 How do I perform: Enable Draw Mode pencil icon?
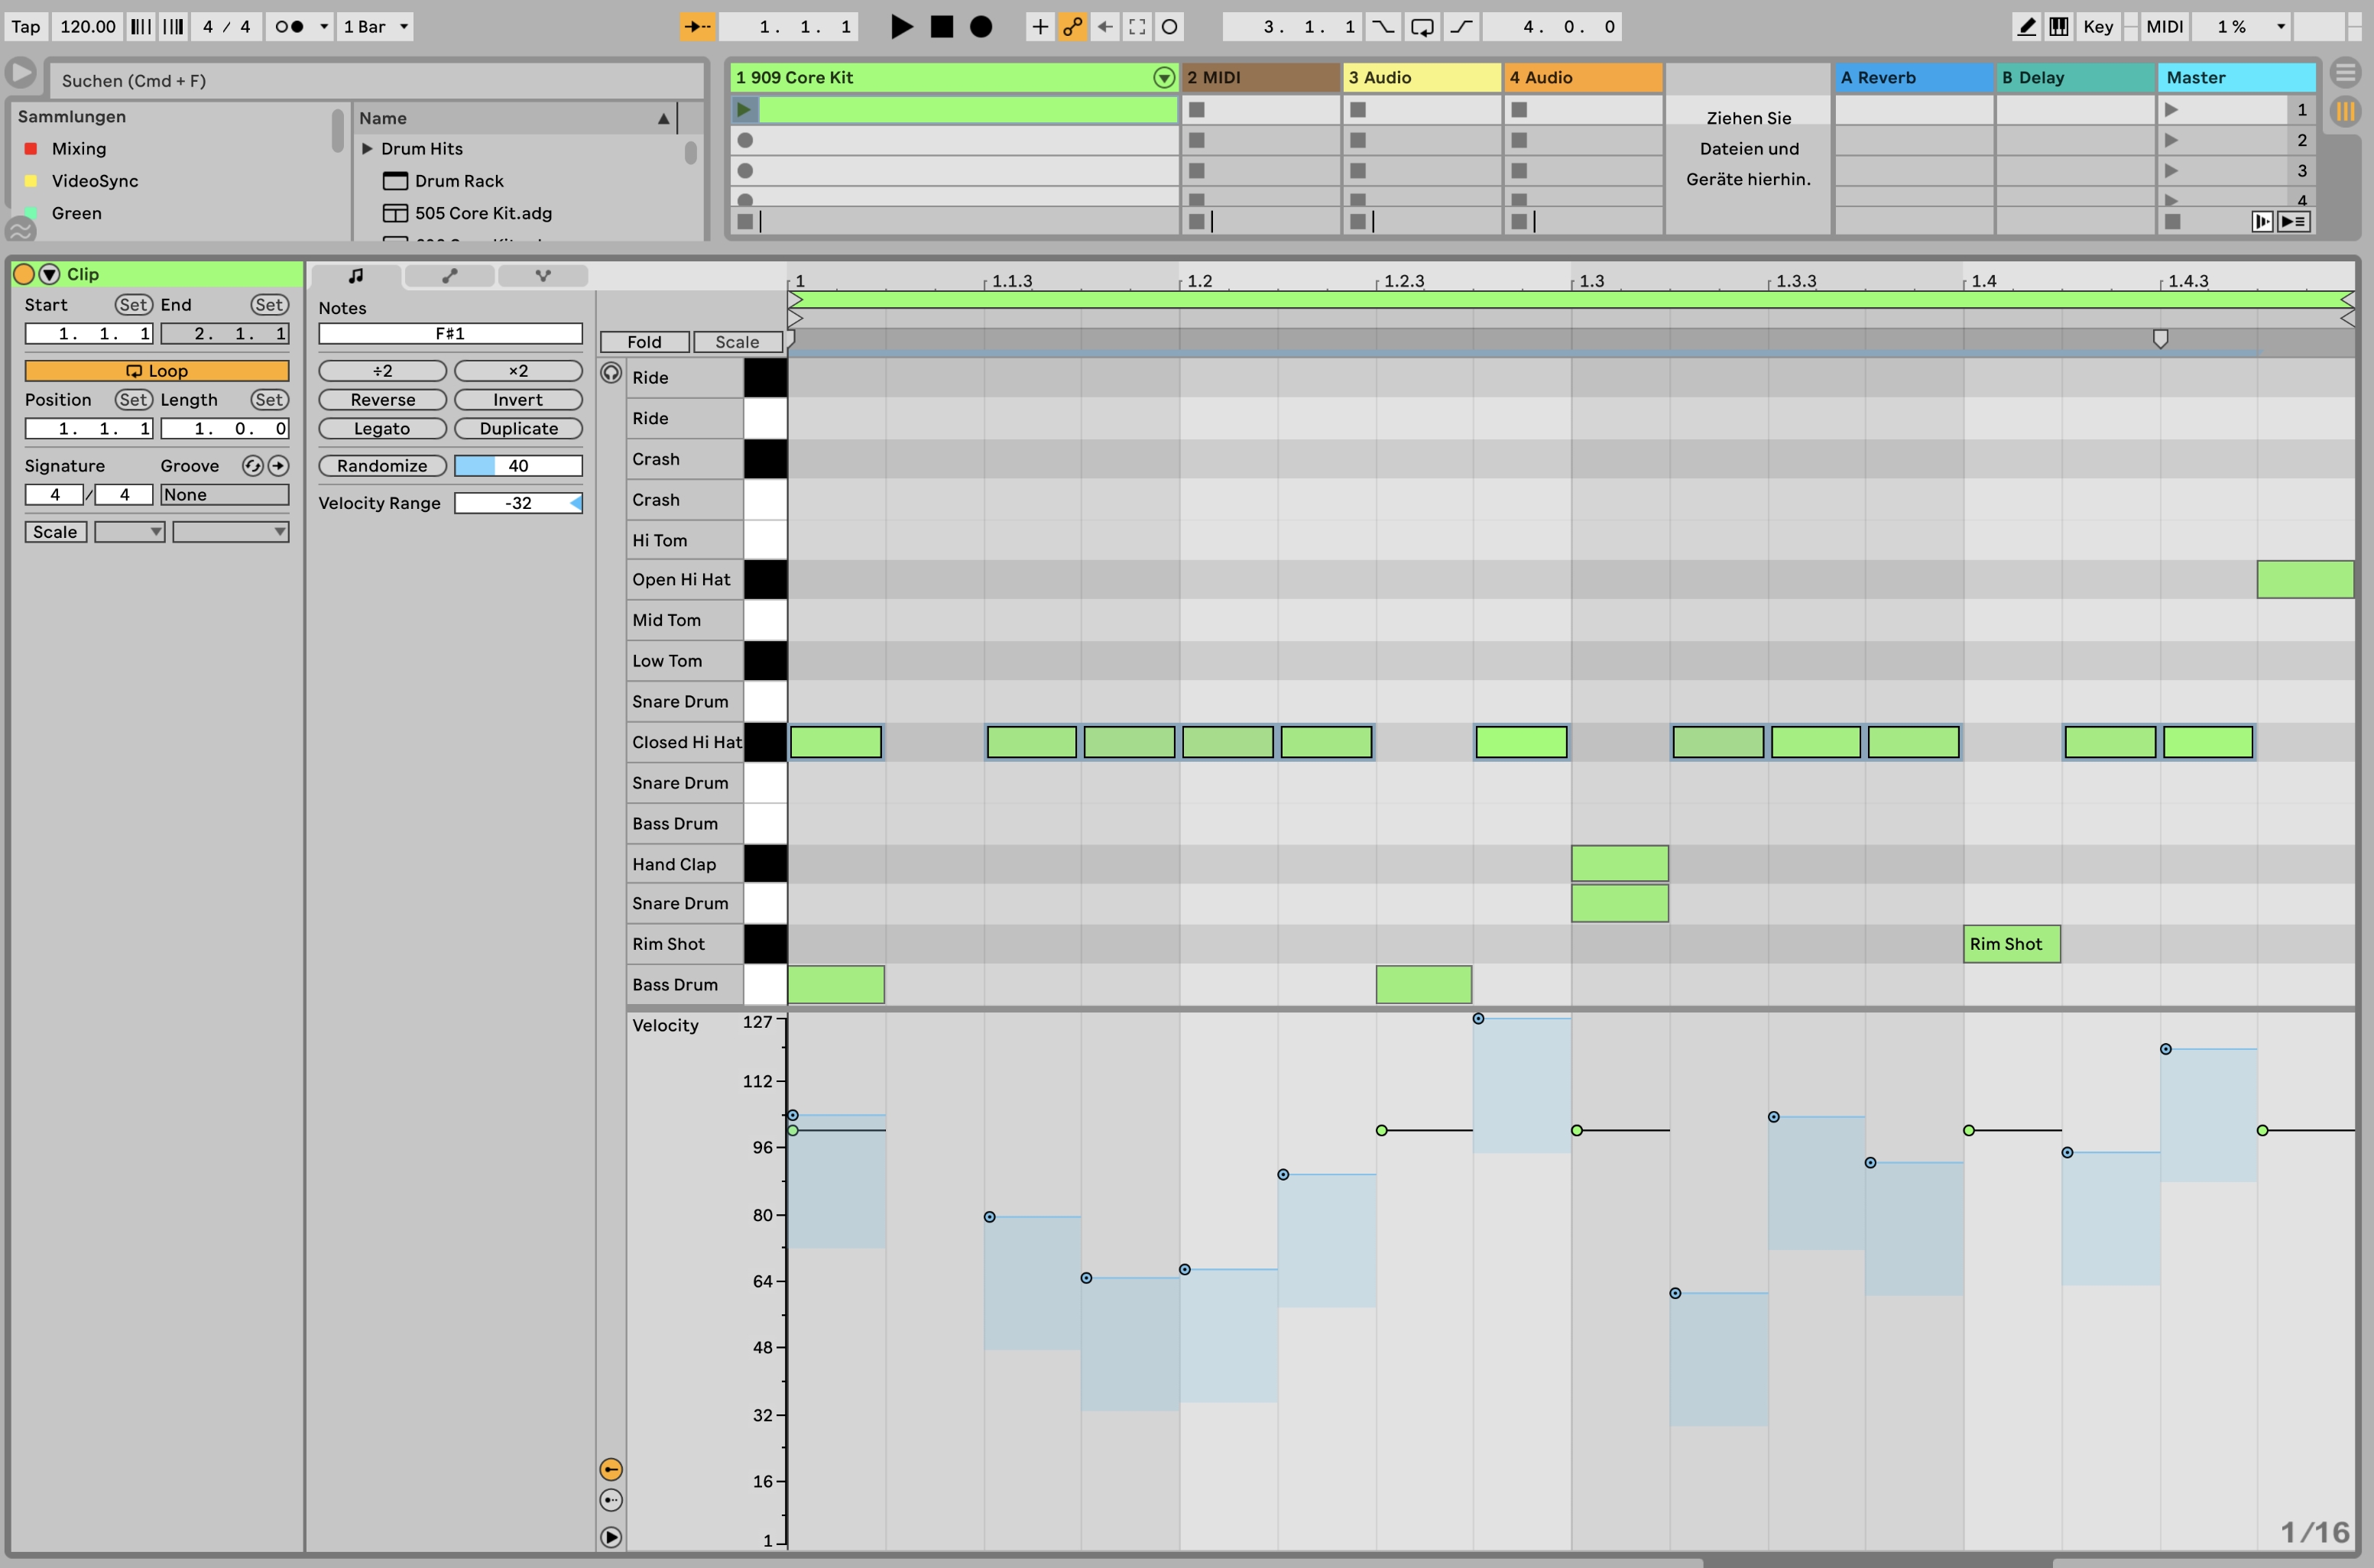tap(2027, 27)
